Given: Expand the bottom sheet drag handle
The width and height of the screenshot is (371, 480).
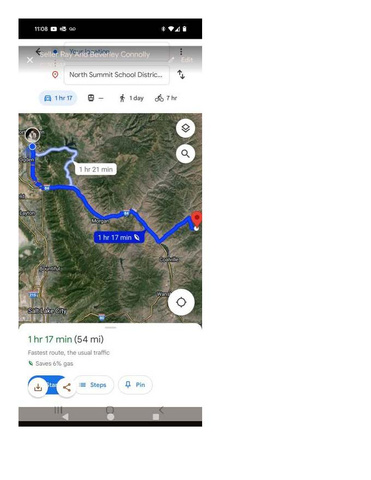Looking at the screenshot, I should point(110,328).
